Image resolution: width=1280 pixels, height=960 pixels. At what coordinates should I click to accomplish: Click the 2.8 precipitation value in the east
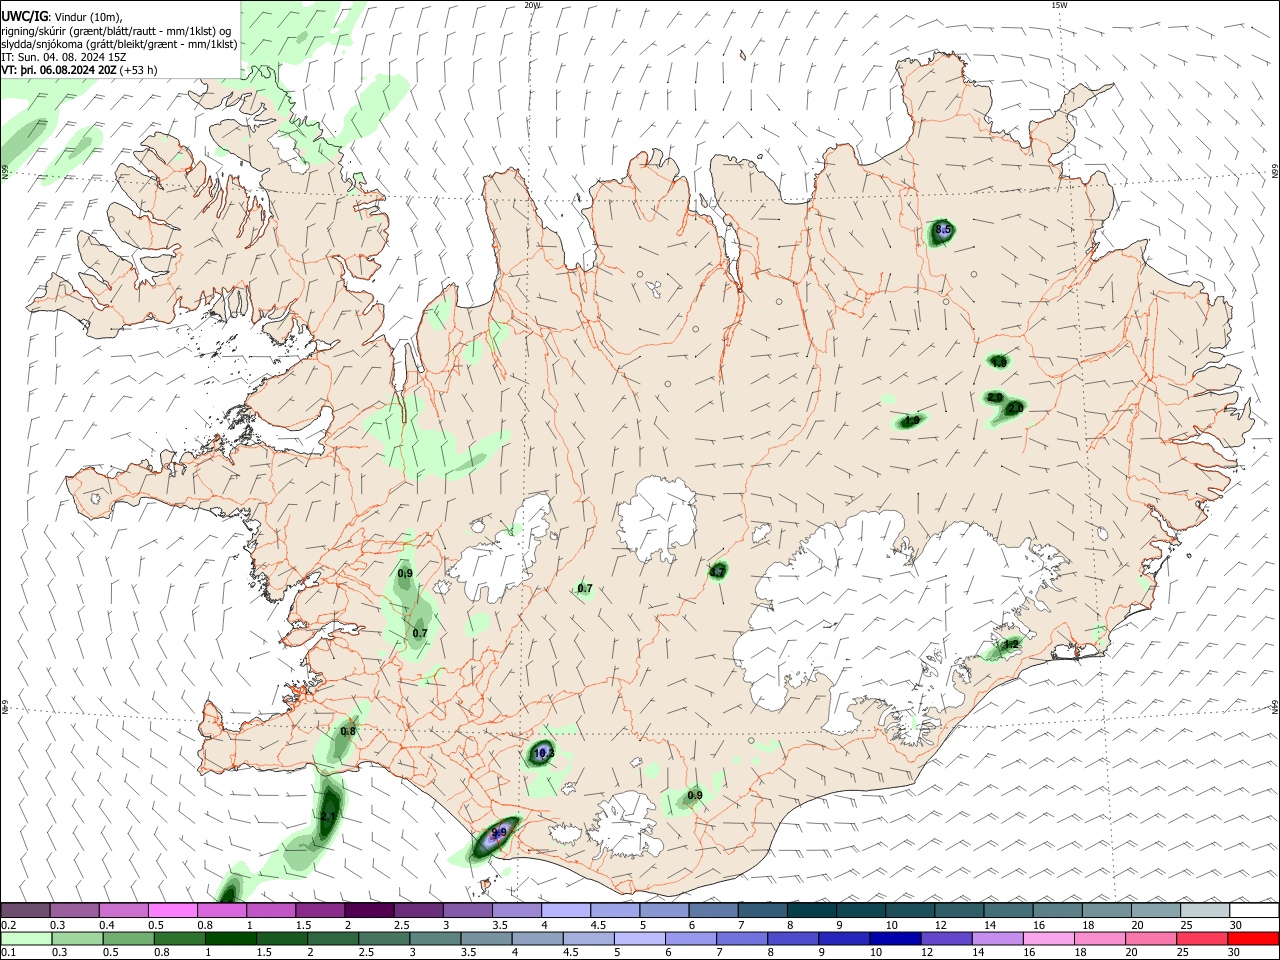(x=1015, y=408)
